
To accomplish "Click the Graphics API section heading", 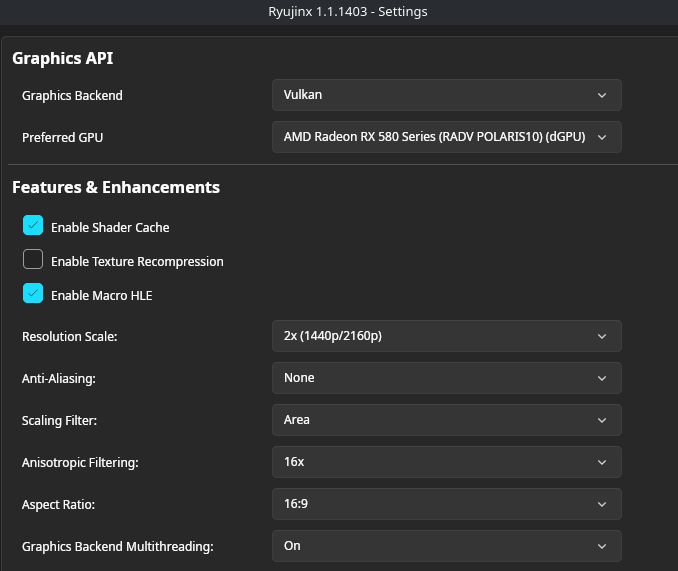I will (x=62, y=58).
